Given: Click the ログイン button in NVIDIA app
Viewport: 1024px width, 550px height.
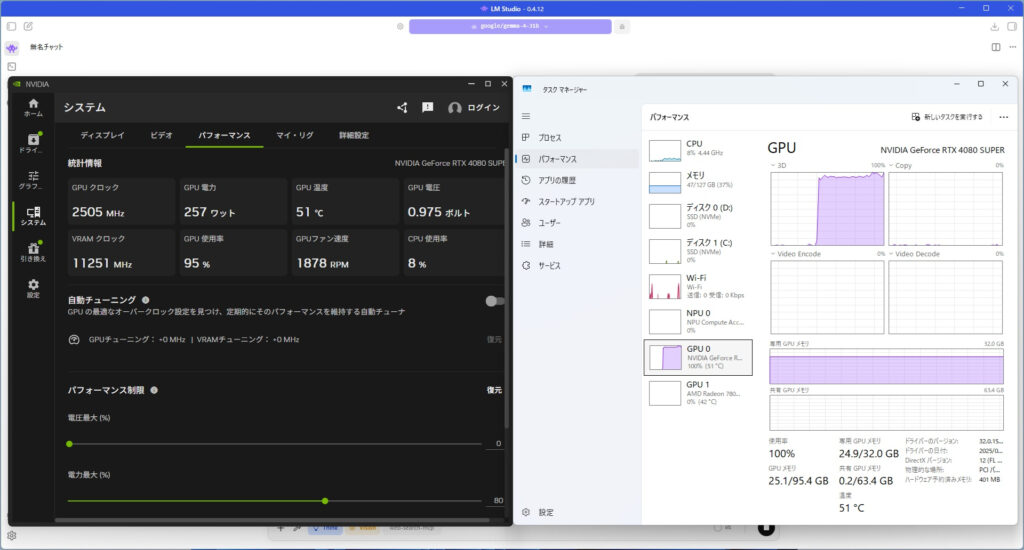Looking at the screenshot, I should [474, 108].
